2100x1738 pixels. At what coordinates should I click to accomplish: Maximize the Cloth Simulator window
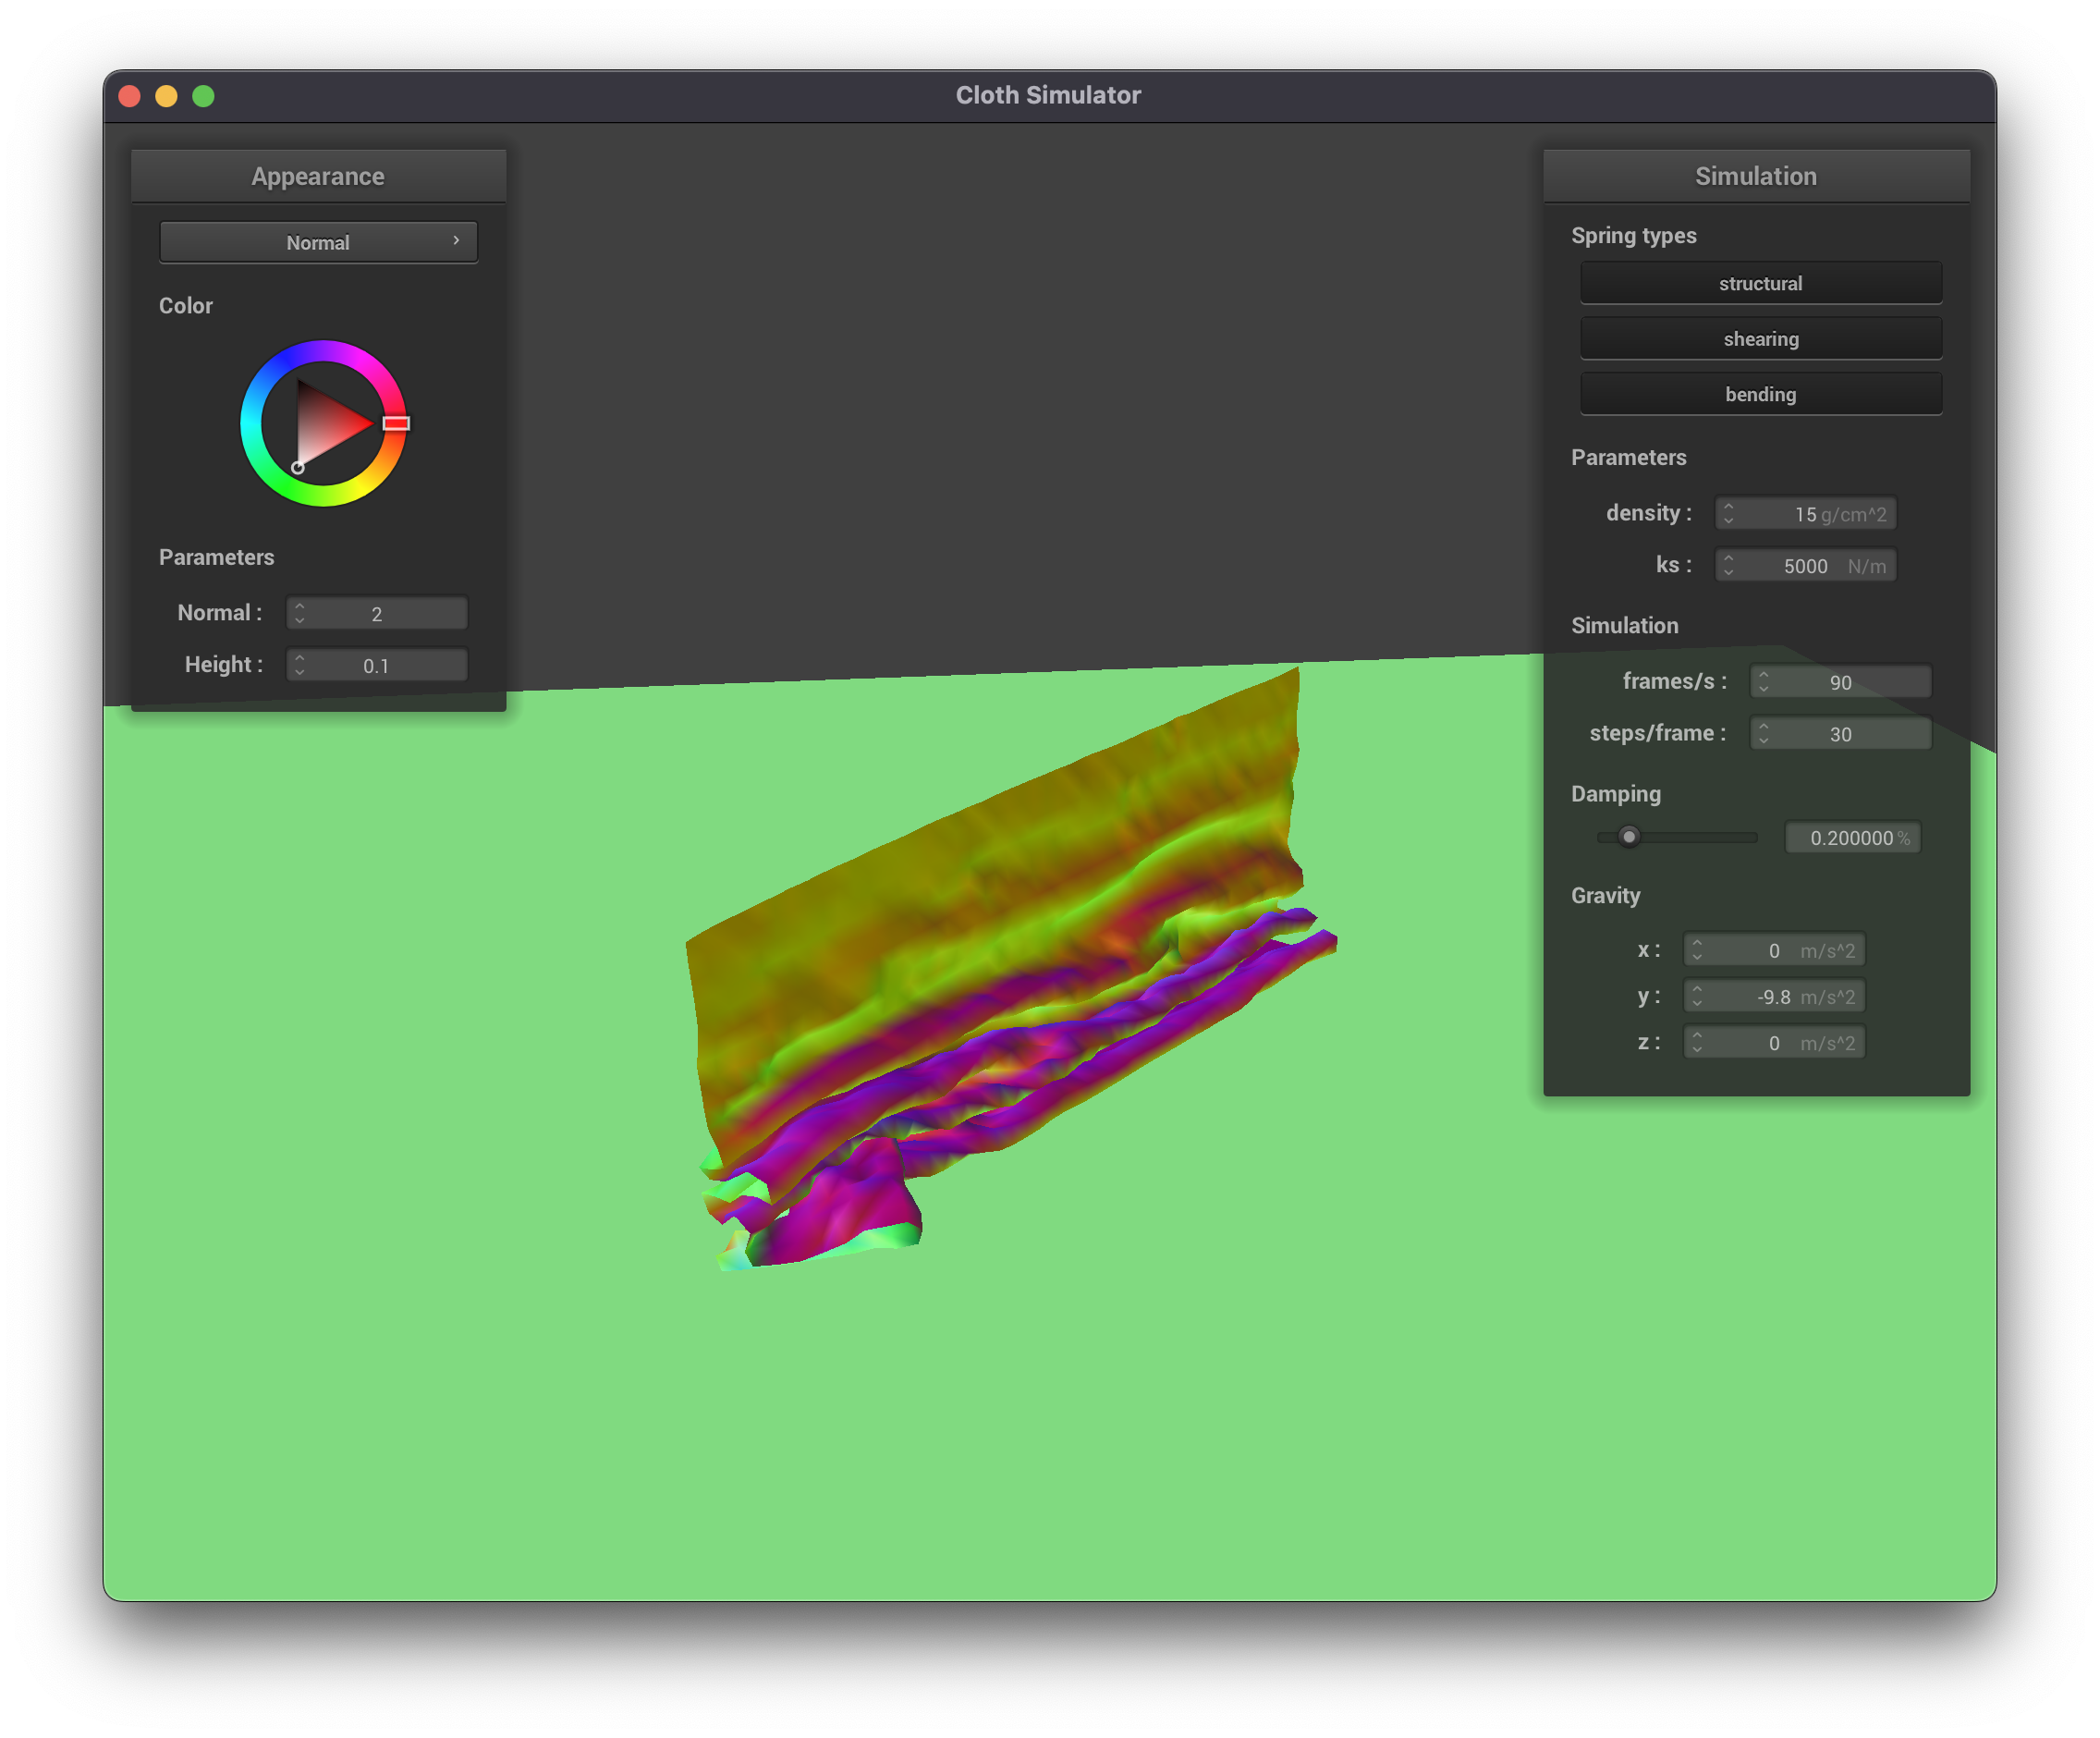coord(203,96)
